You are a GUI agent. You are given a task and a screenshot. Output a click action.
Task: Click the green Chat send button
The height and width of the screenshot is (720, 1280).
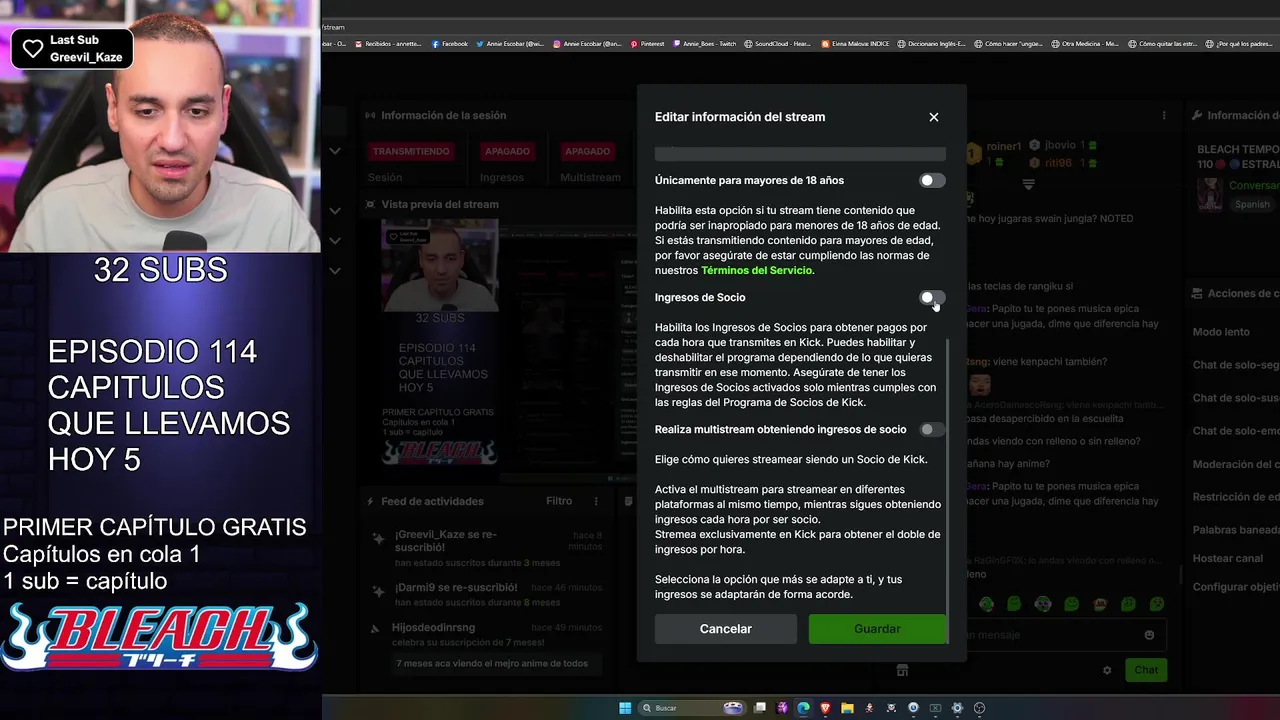click(x=1146, y=670)
